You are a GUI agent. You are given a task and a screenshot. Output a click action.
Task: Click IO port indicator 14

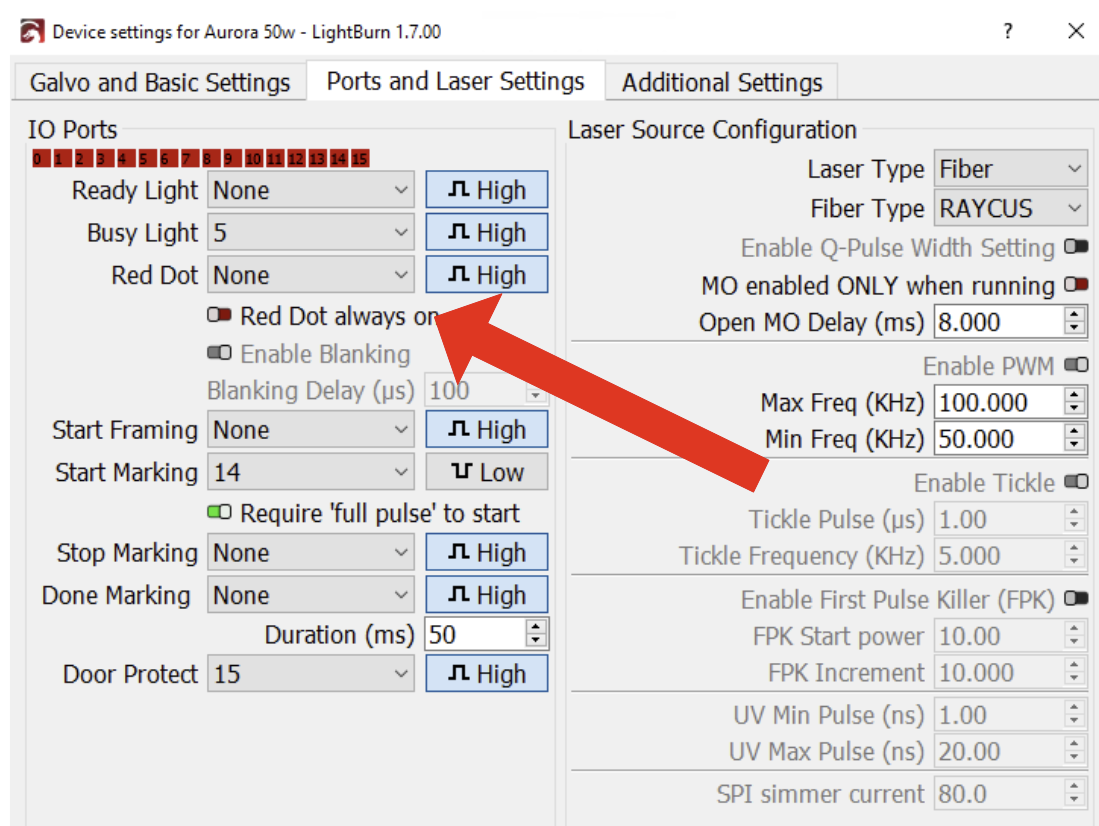pyautogui.click(x=339, y=158)
